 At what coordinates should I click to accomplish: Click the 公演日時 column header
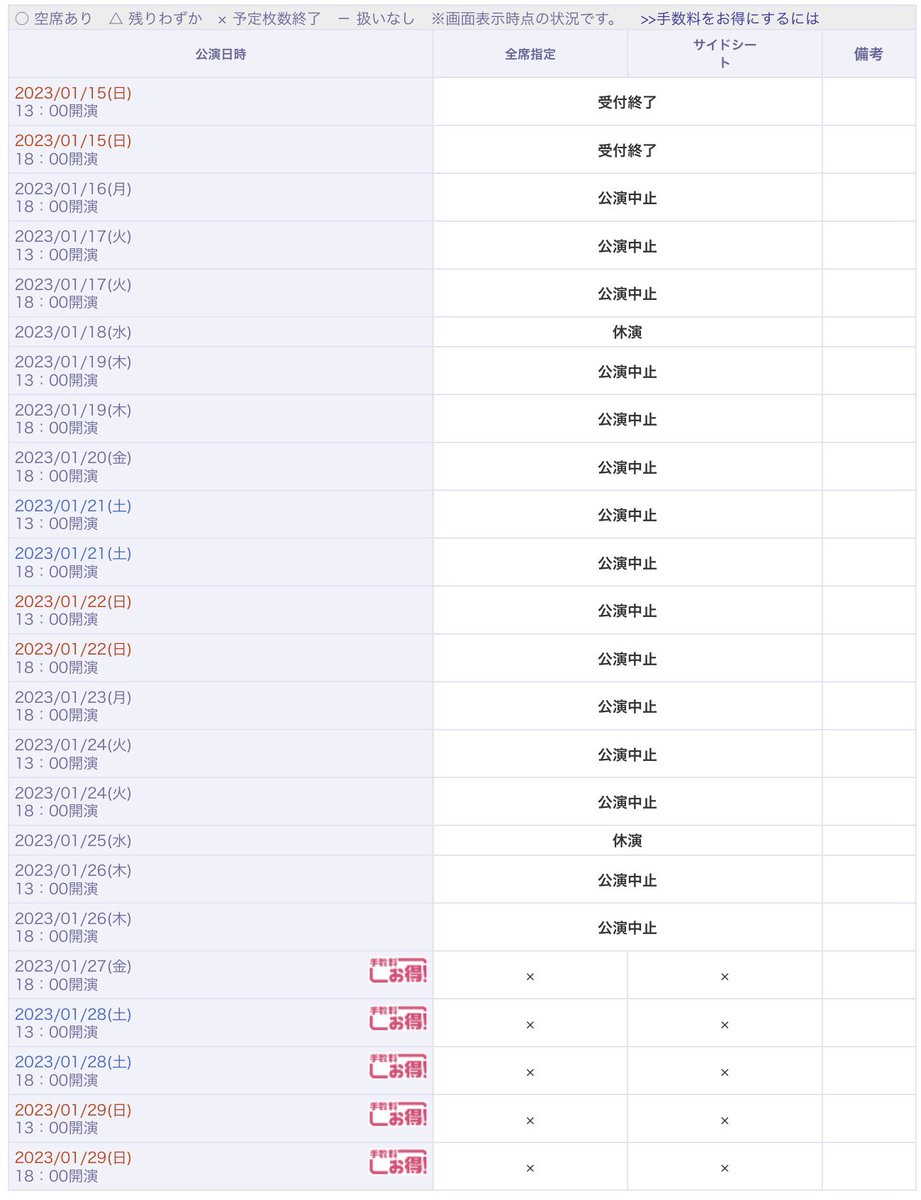220,54
